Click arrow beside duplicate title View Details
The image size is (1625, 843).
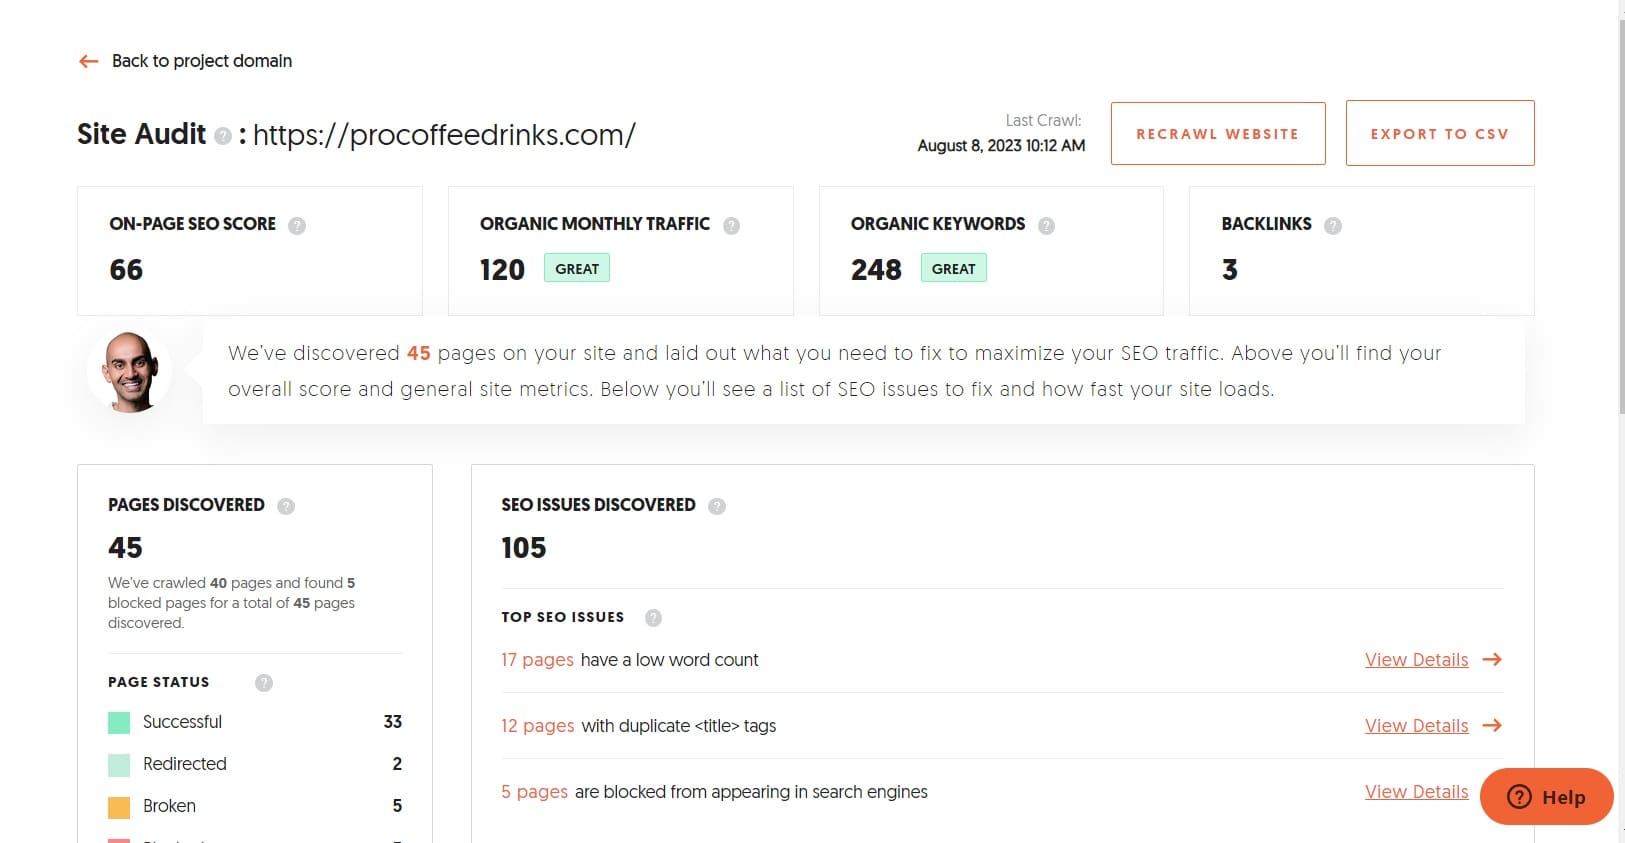coord(1492,726)
